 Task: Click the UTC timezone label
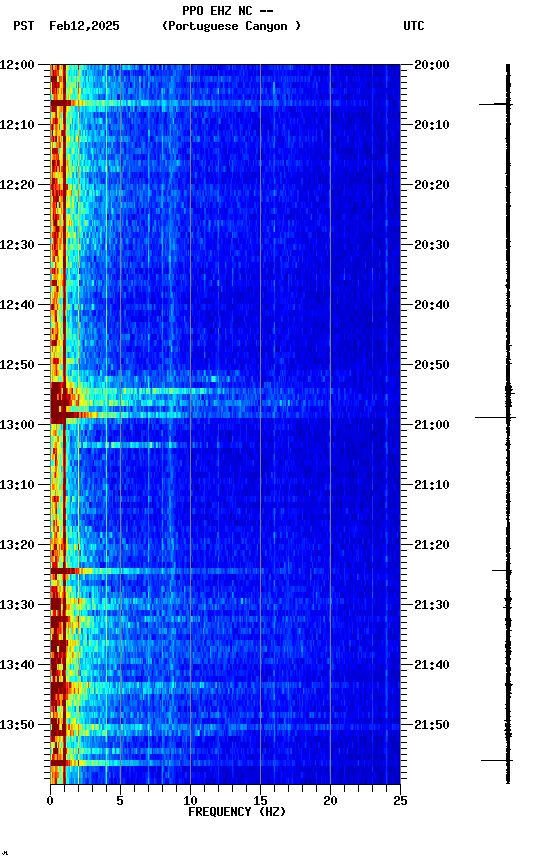coord(414,26)
